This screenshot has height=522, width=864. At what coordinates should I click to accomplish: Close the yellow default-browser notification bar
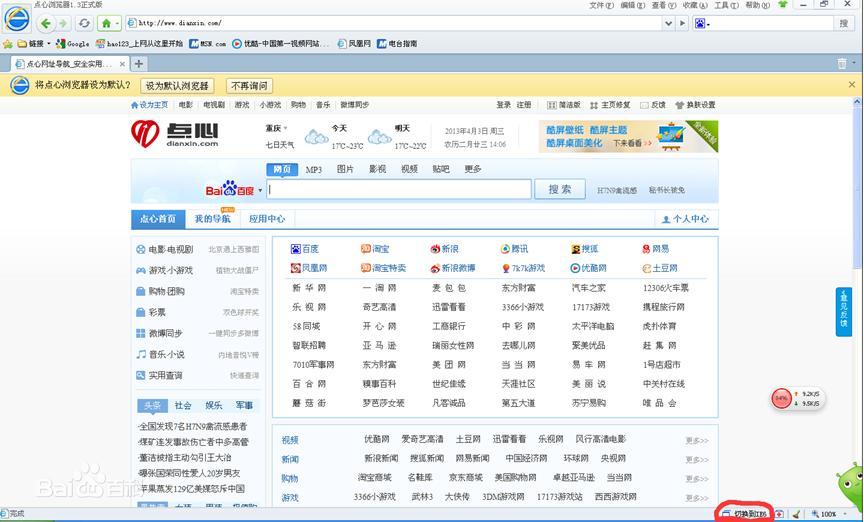[852, 85]
